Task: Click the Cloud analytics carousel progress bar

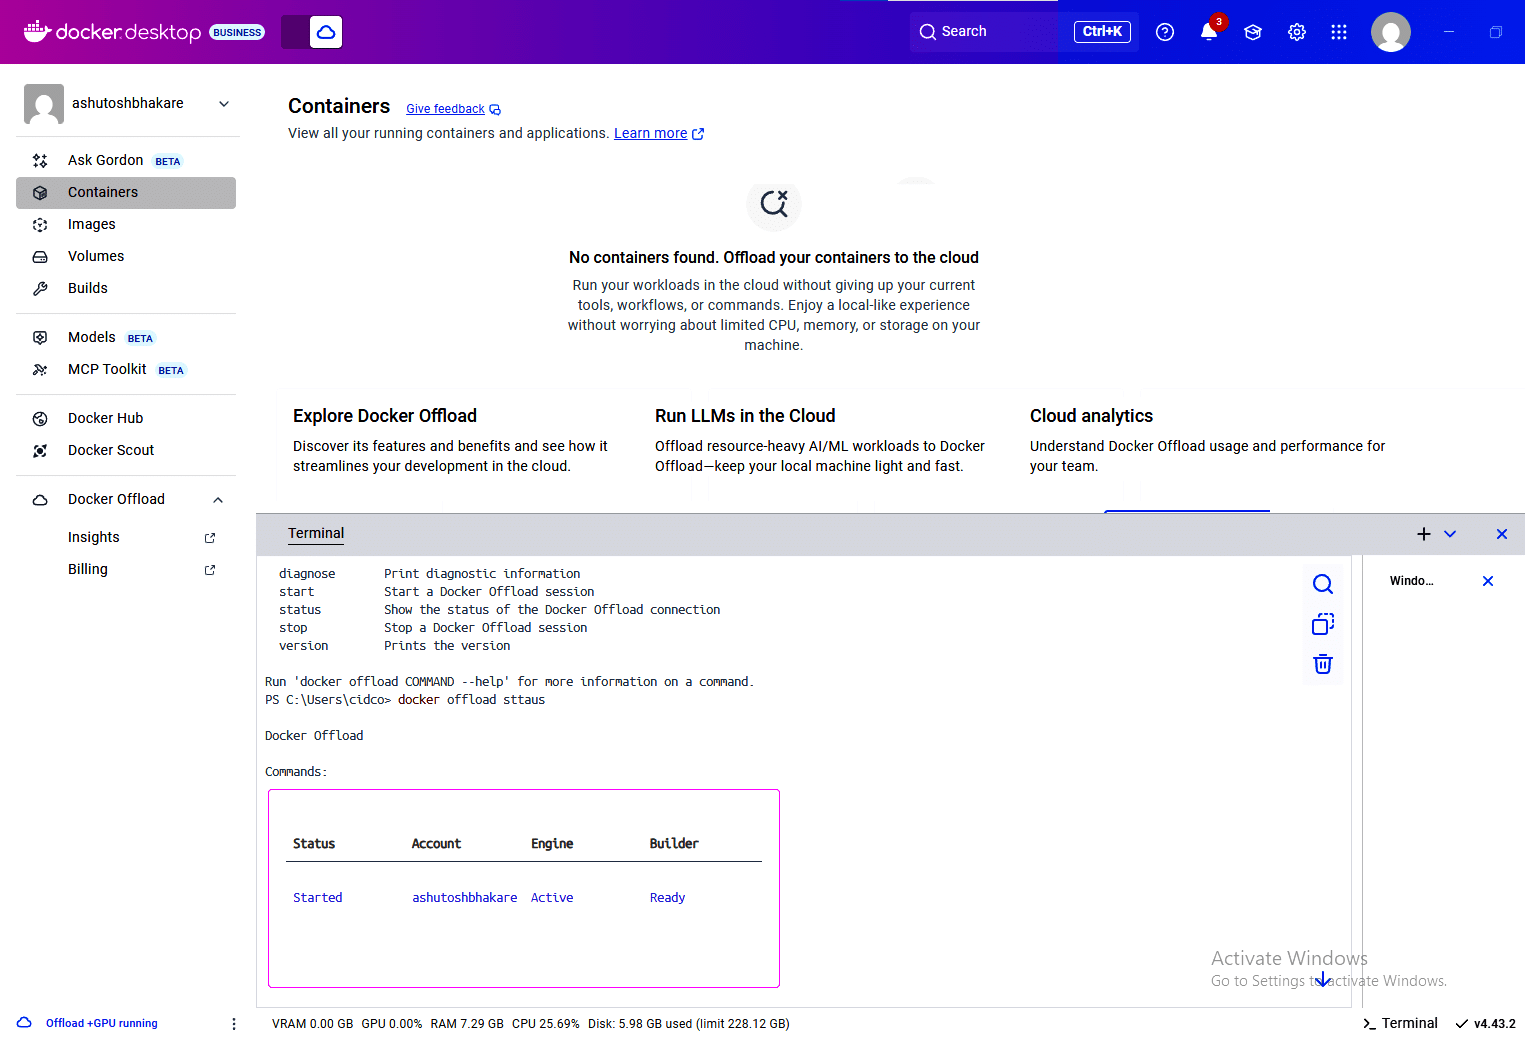Action: (x=1186, y=510)
